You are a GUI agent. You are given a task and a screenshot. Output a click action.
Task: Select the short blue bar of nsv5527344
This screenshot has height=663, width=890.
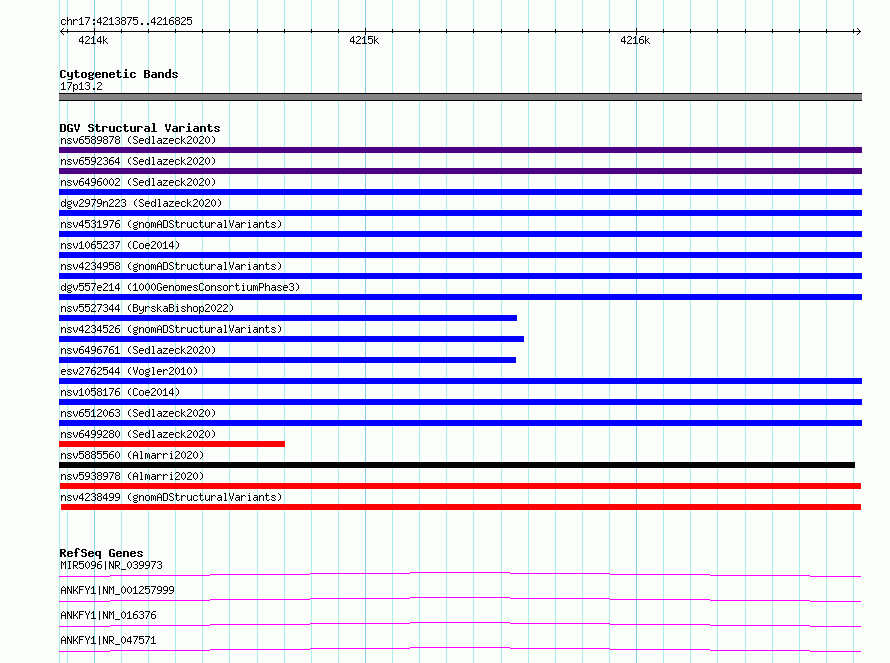click(x=288, y=318)
